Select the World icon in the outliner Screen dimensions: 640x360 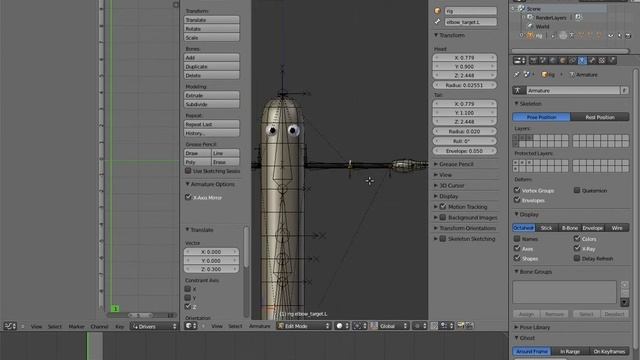tap(530, 27)
